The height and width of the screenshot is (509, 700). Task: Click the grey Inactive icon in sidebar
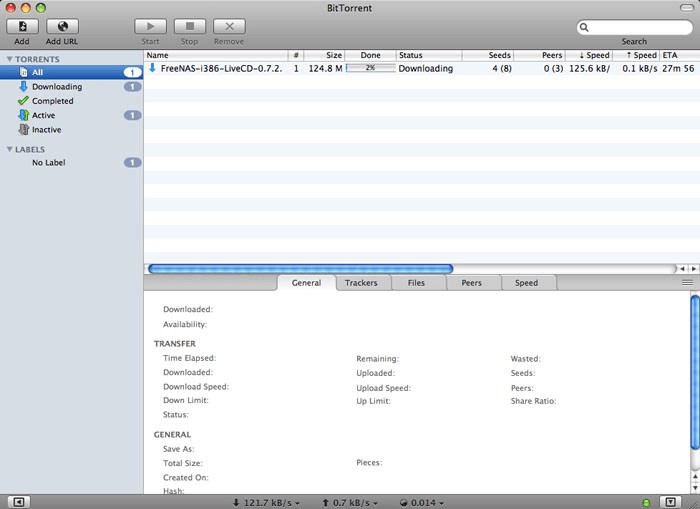tap(24, 129)
